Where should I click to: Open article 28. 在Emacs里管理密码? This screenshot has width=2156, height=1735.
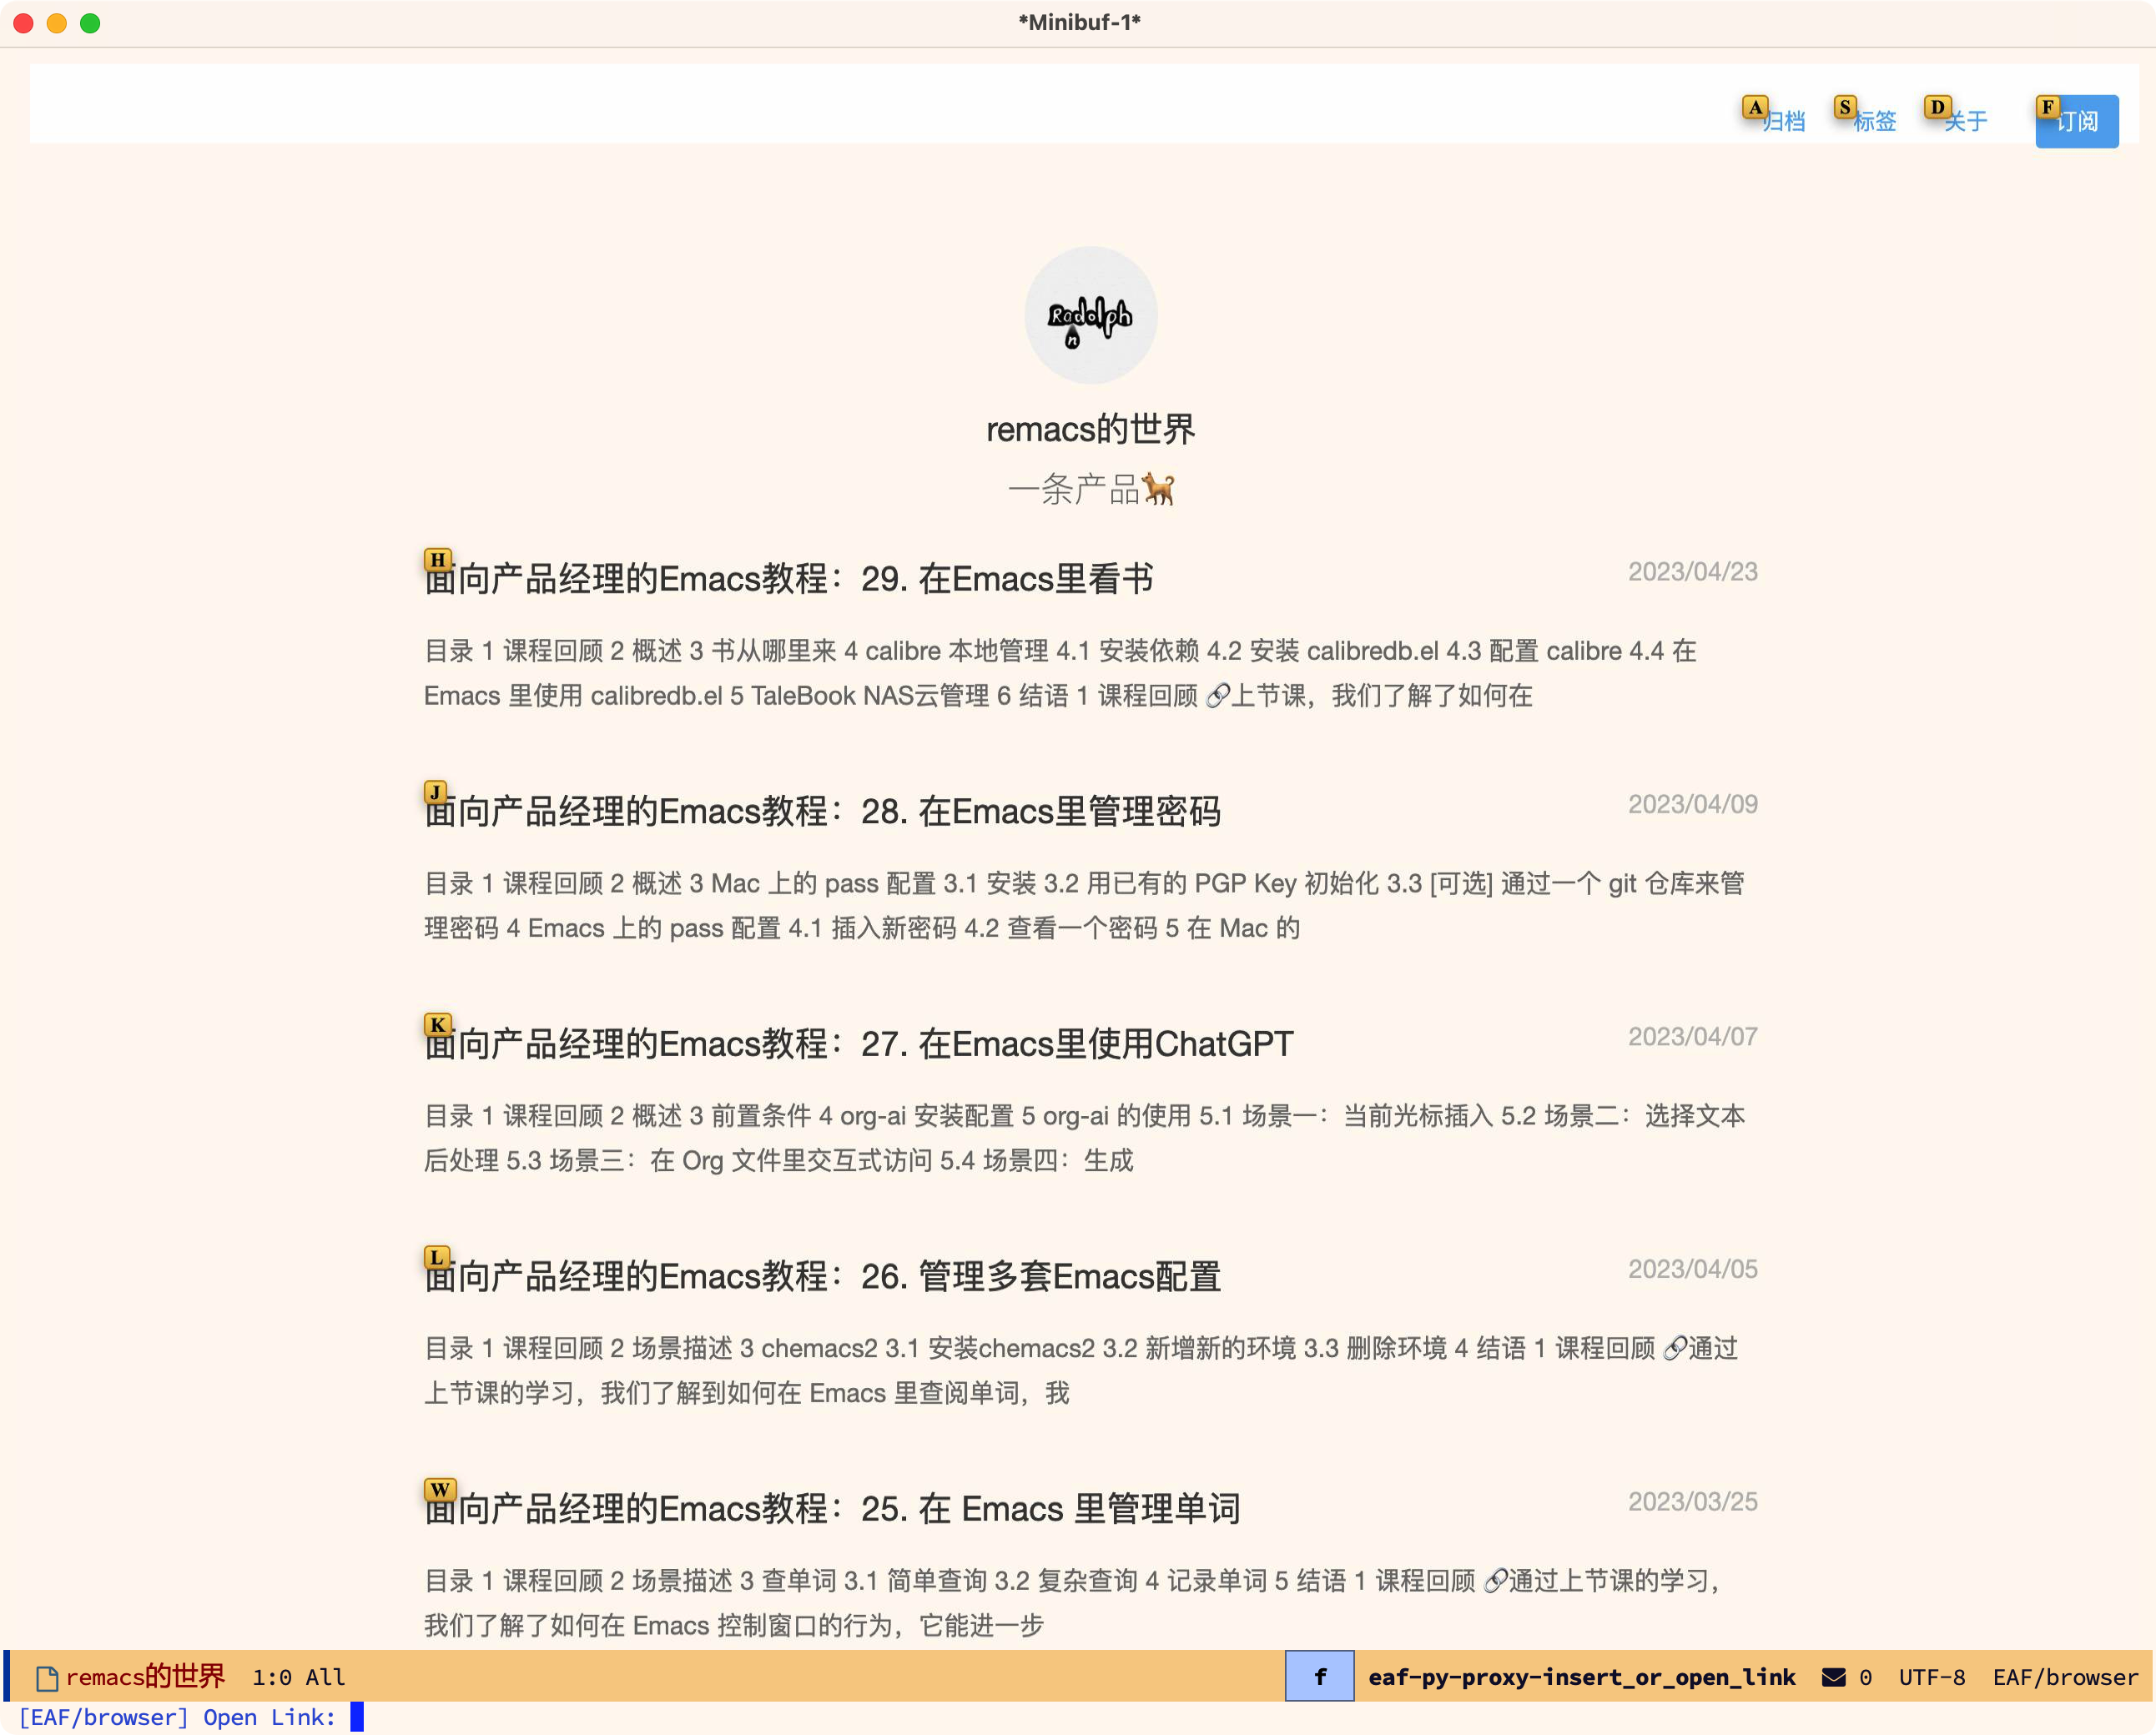pos(822,810)
